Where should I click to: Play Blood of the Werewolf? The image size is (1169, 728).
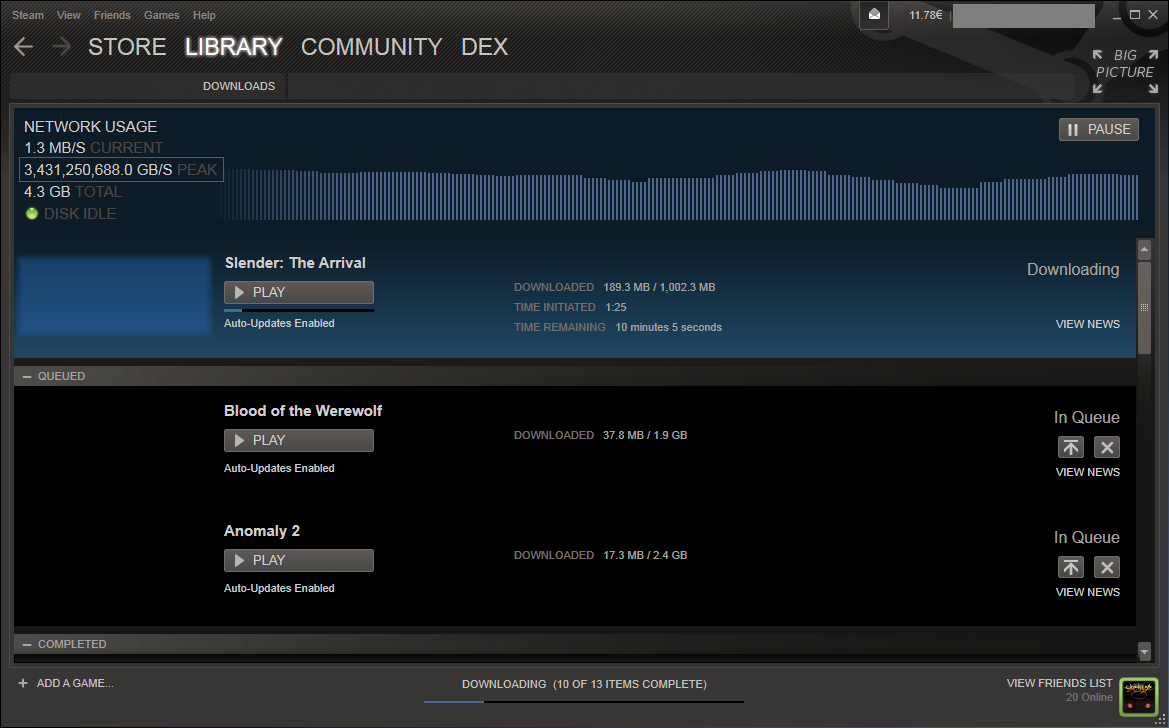299,441
